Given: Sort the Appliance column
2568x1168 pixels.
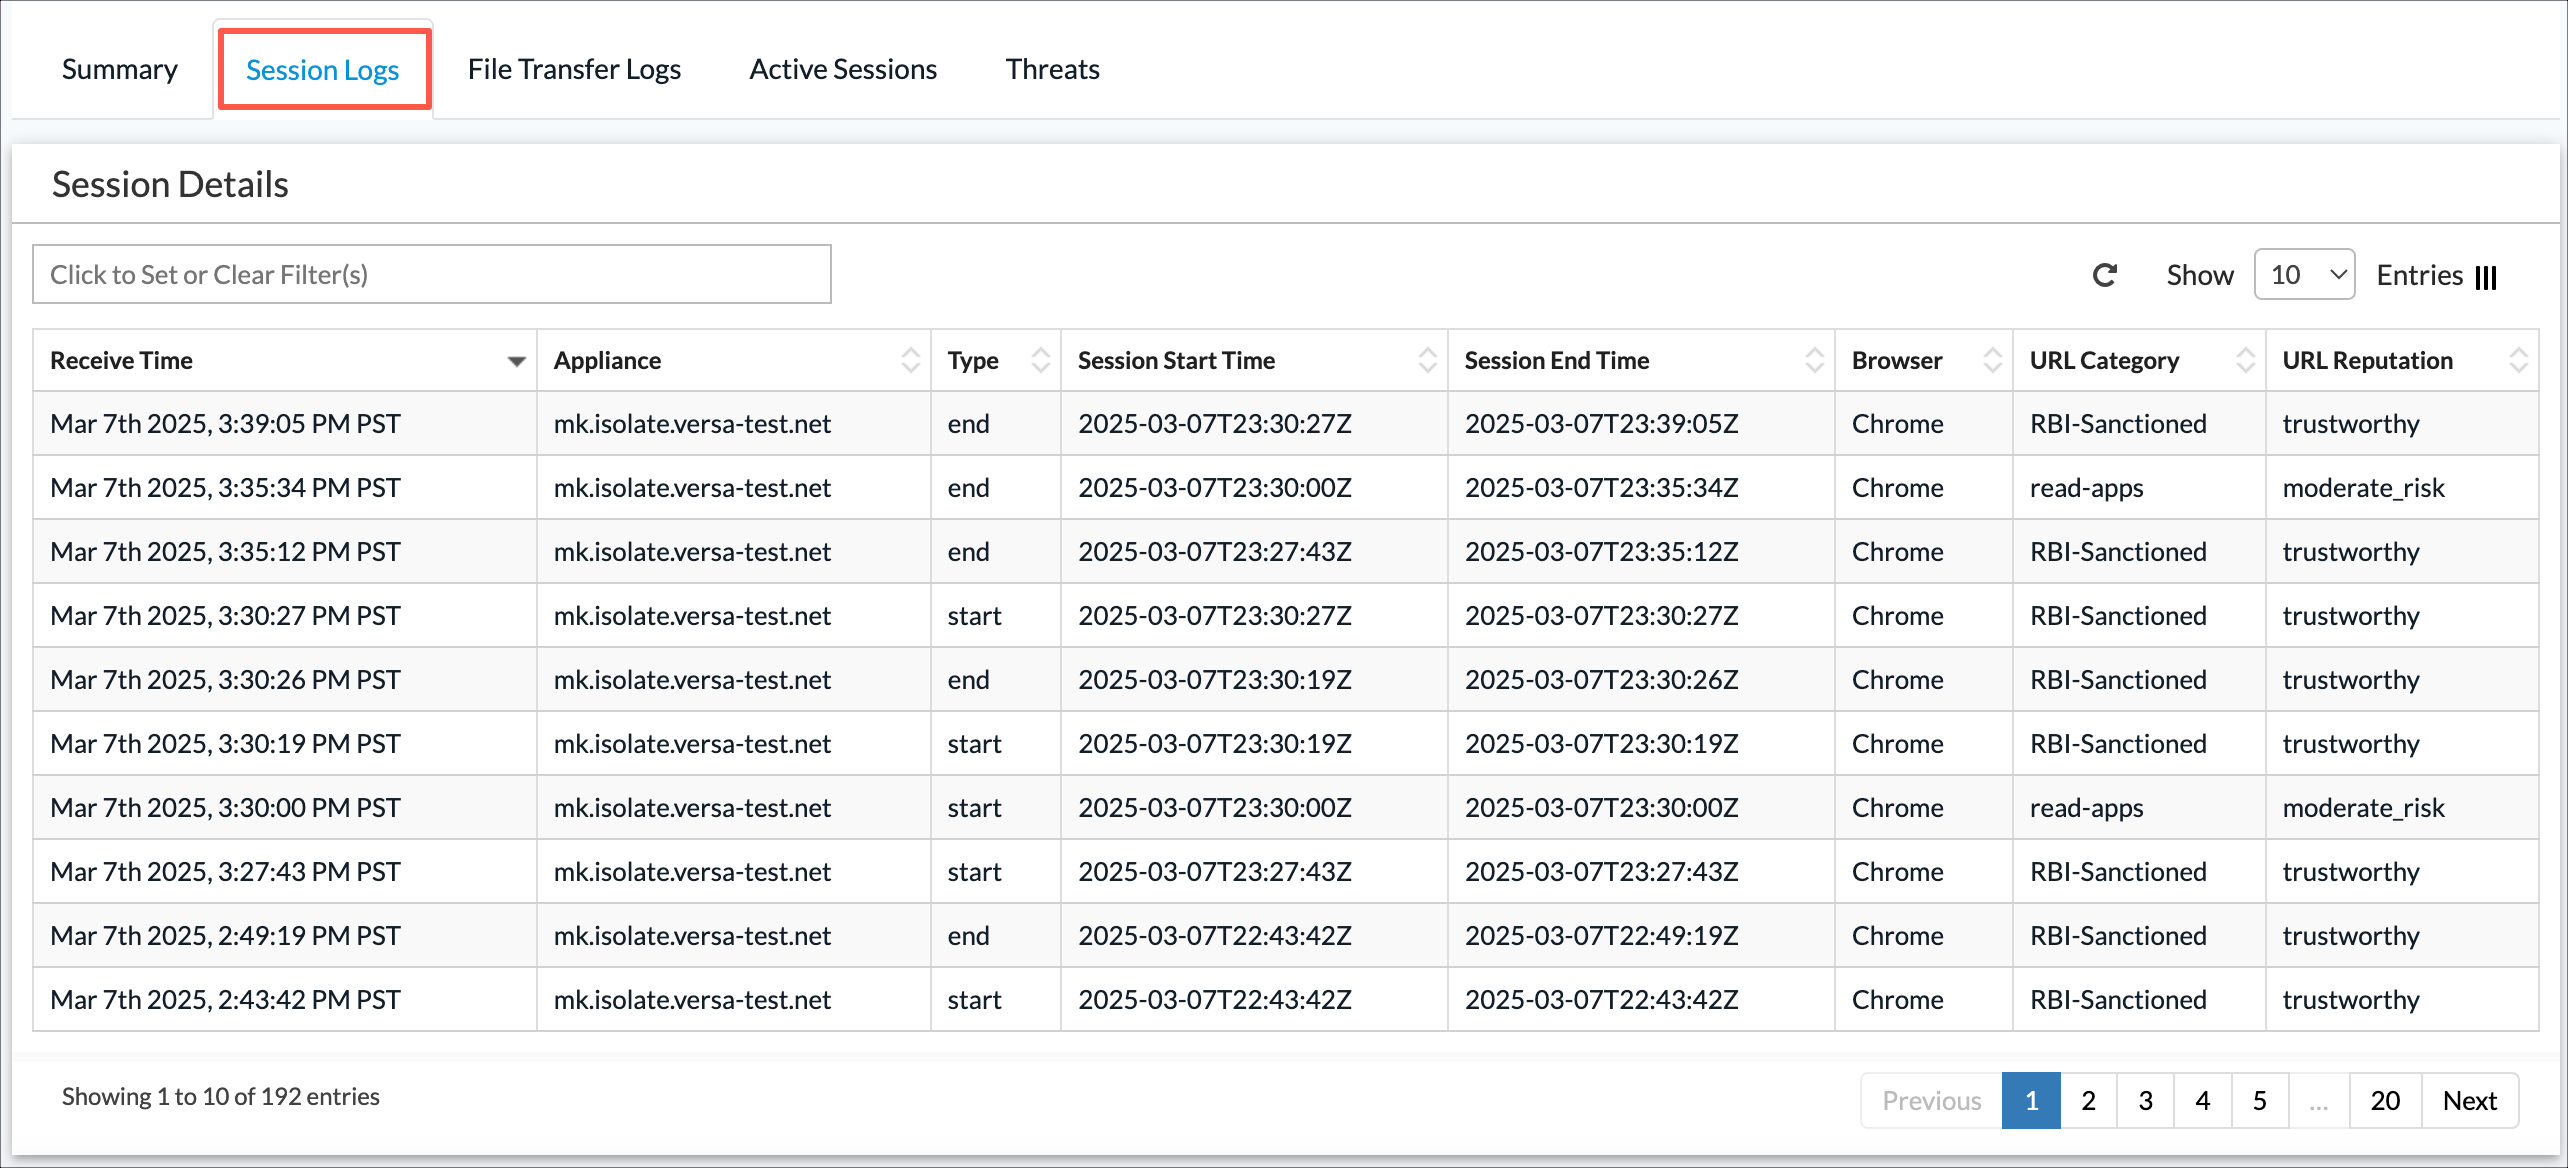Looking at the screenshot, I should coord(910,360).
